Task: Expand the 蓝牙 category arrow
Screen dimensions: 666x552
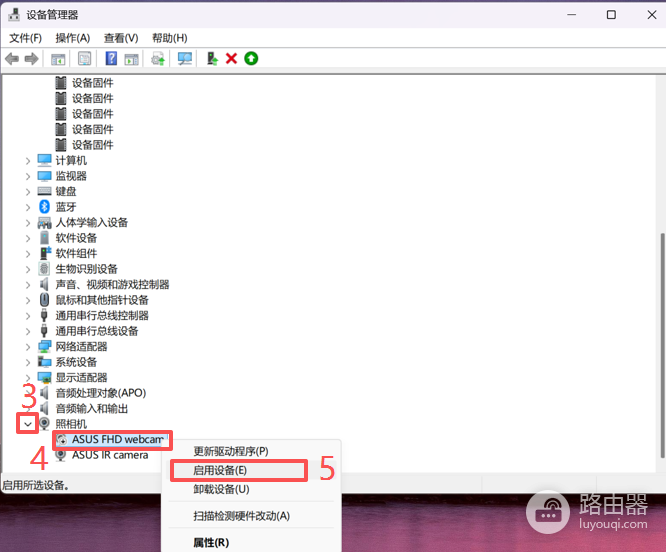Action: pyautogui.click(x=28, y=207)
